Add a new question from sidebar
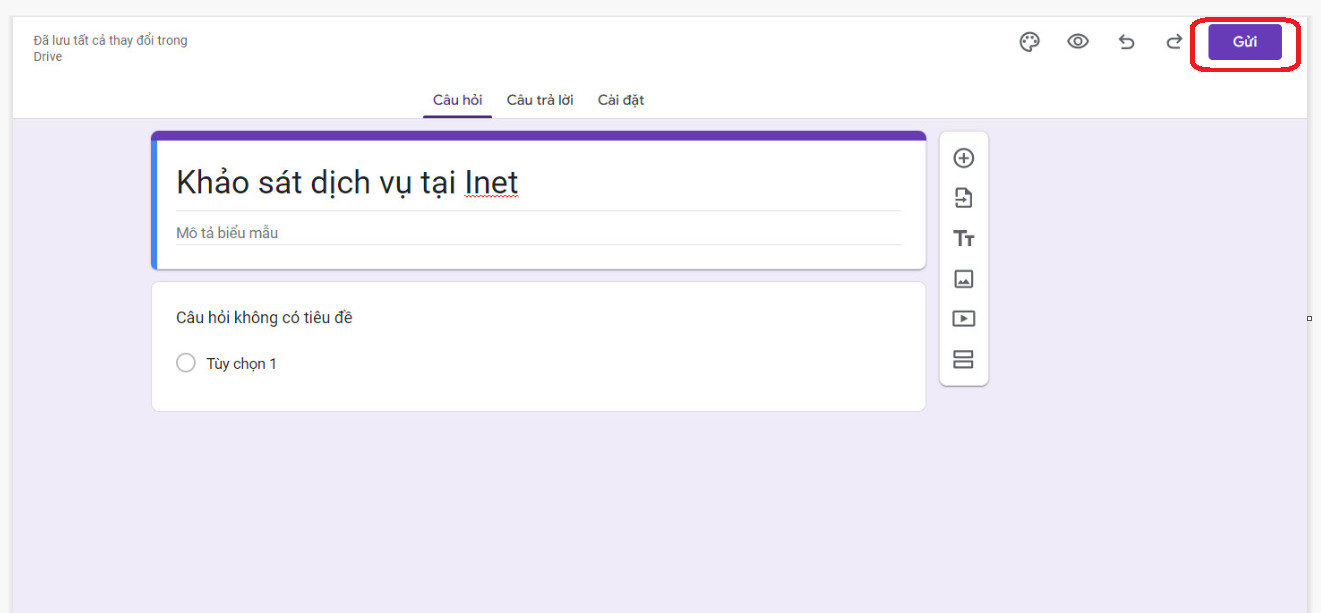1321x613 pixels. click(x=963, y=158)
